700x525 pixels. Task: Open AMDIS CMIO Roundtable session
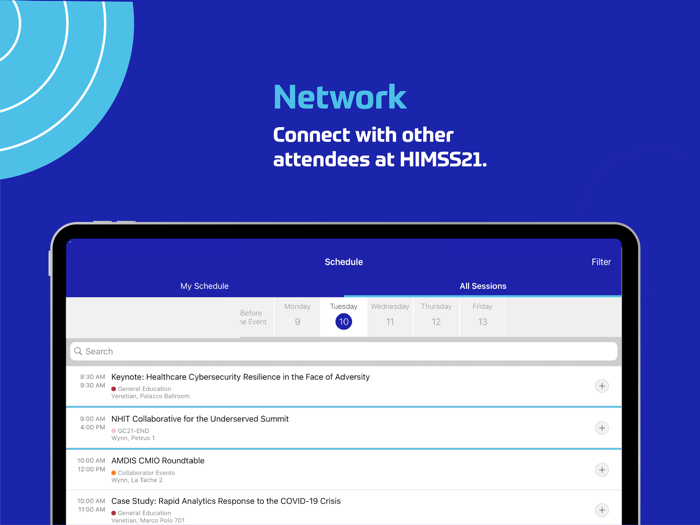pos(344,470)
